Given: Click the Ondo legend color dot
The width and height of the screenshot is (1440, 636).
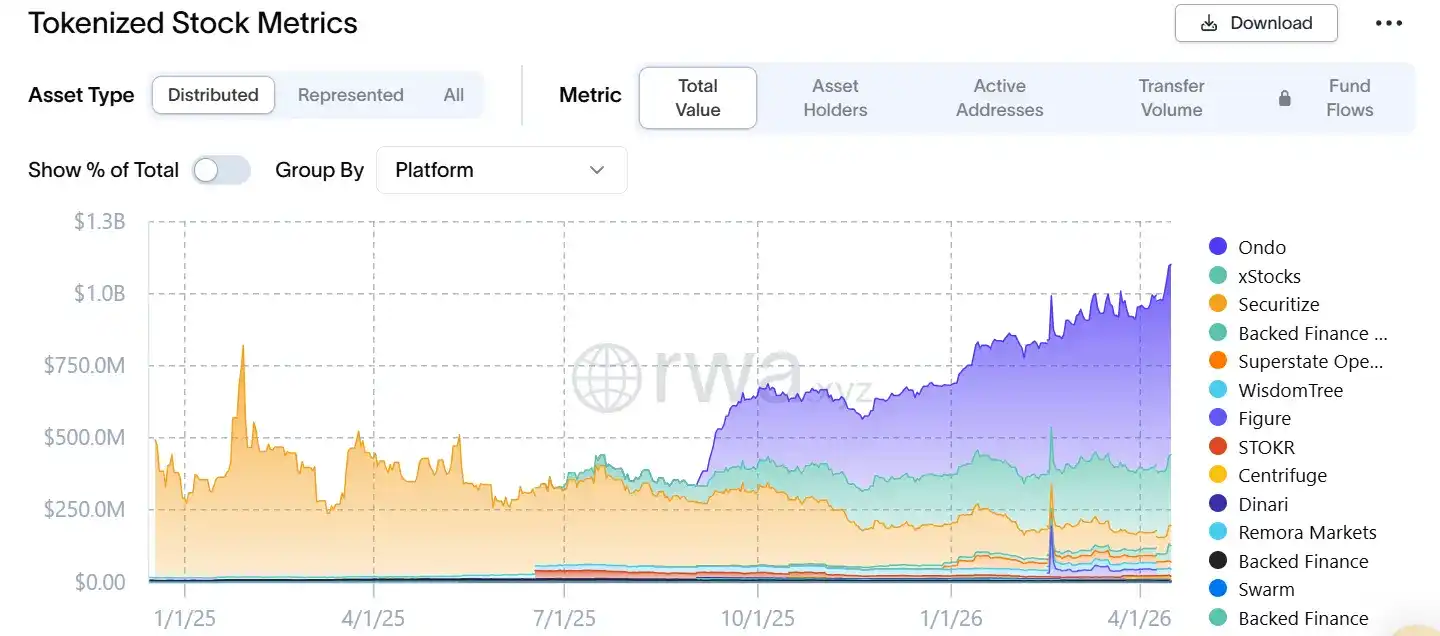Looking at the screenshot, I should [1218, 246].
